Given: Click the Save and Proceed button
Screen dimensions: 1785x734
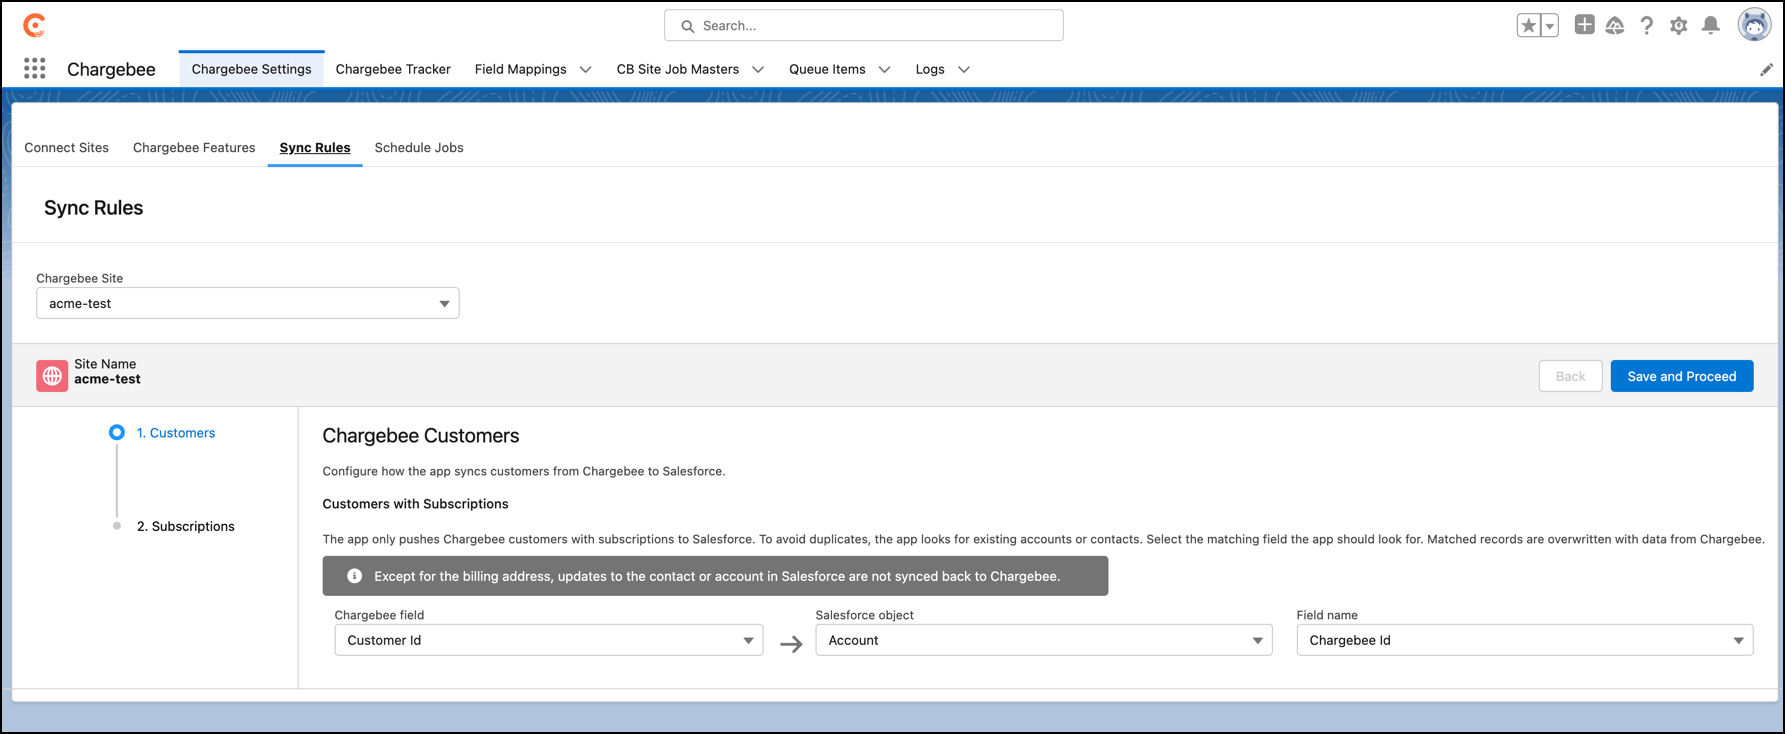Looking at the screenshot, I should [x=1681, y=376].
